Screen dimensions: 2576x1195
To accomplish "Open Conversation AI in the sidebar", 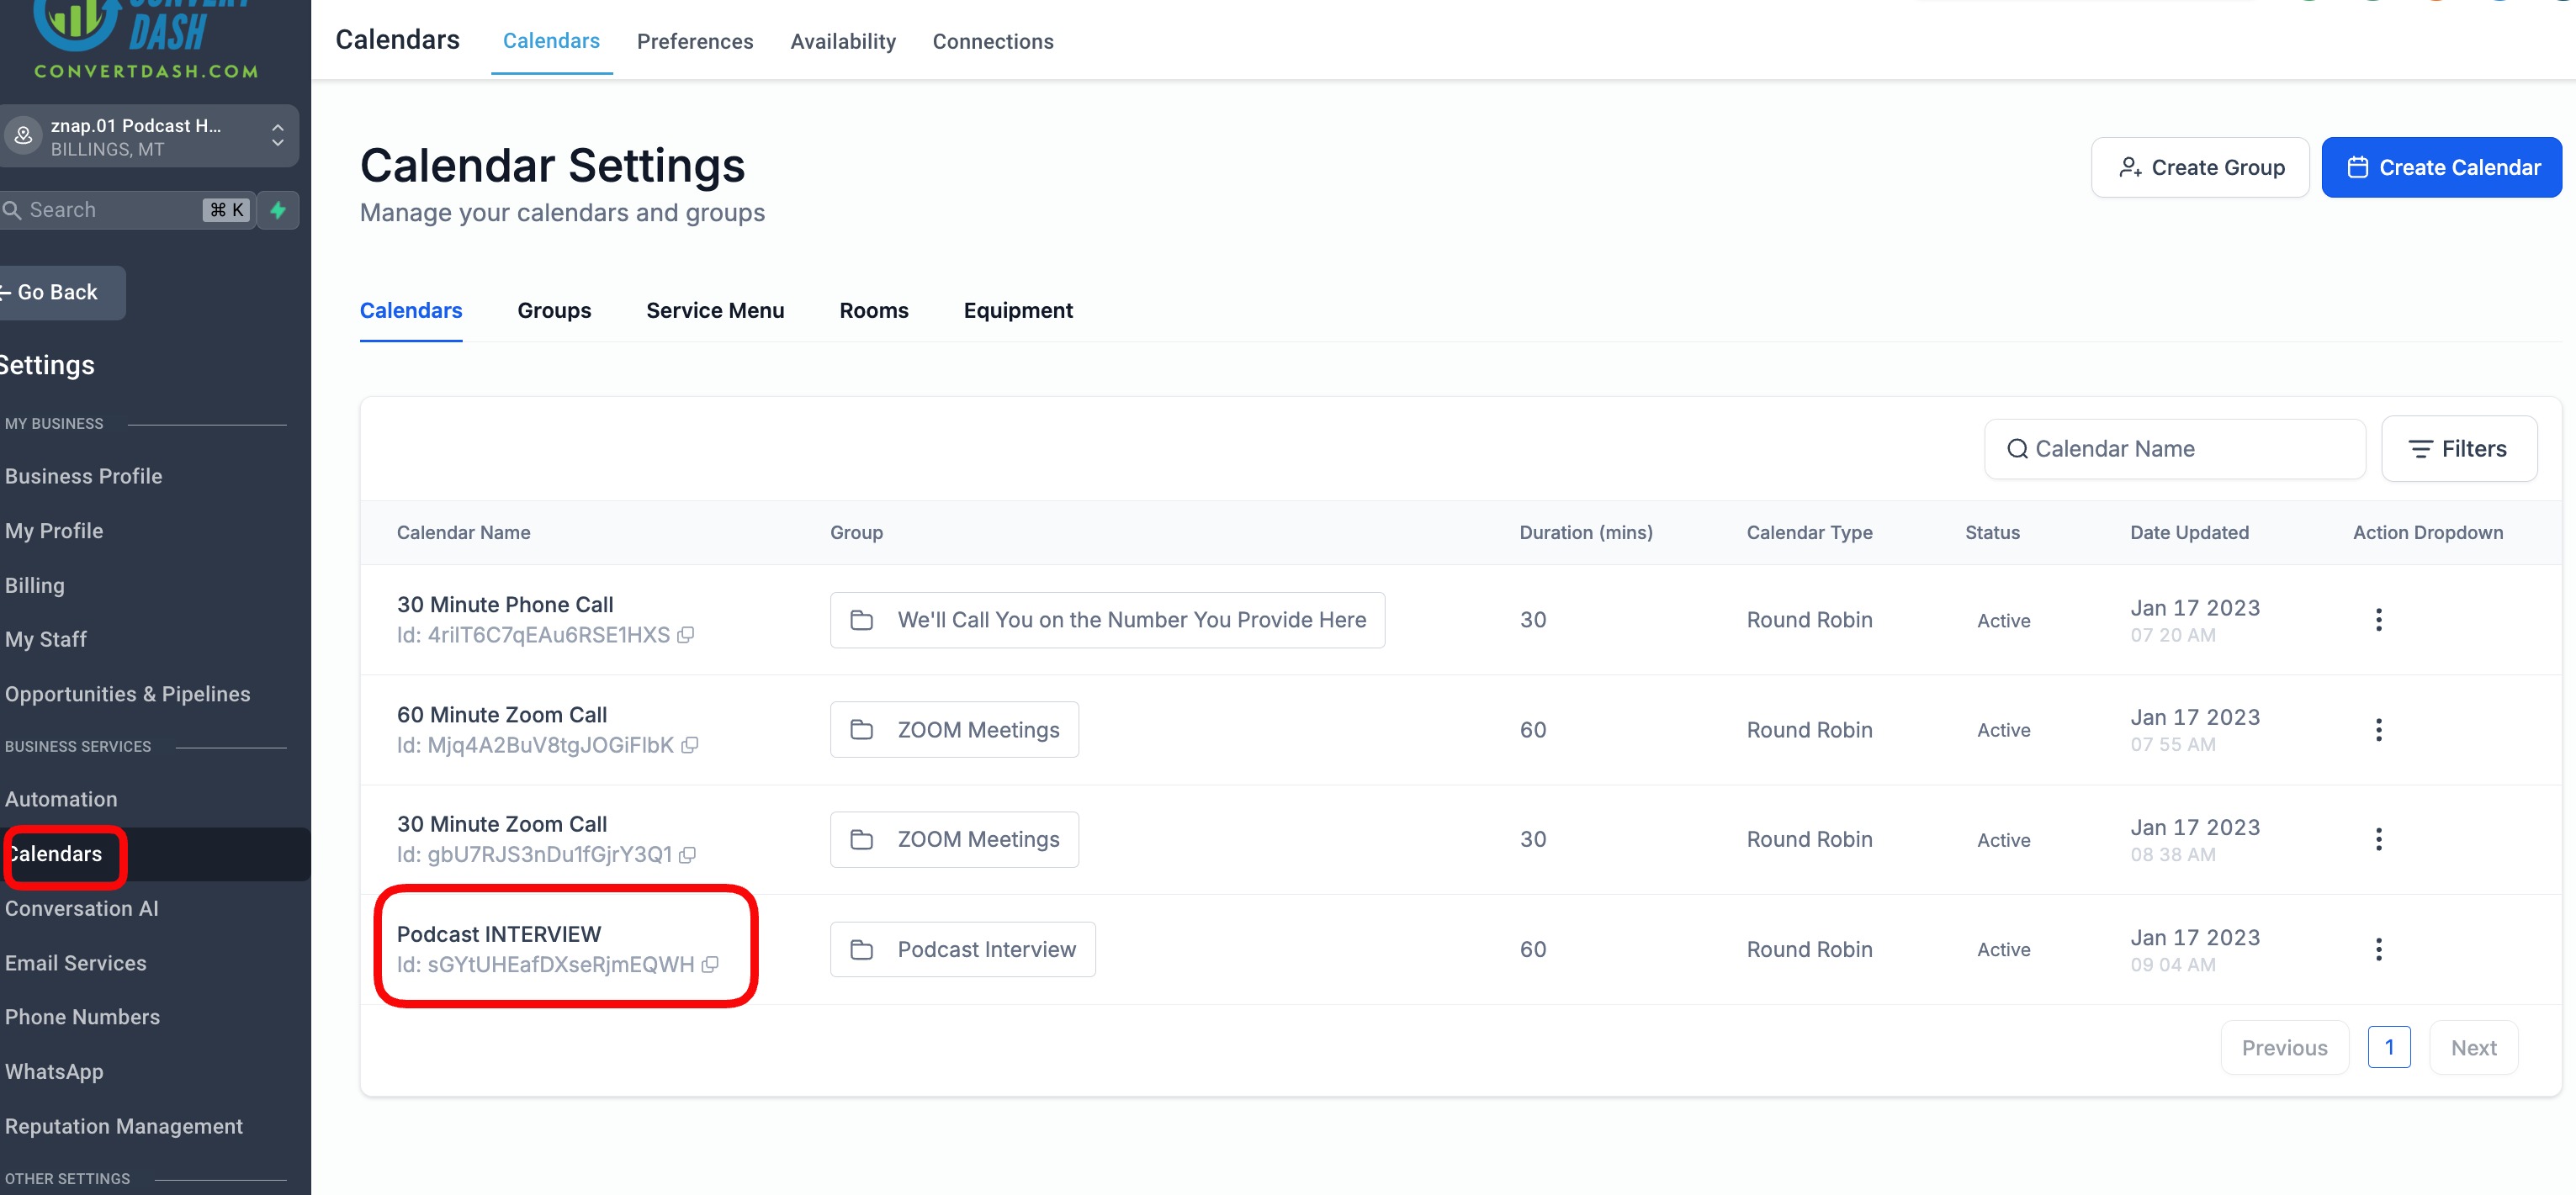I will tap(82, 908).
